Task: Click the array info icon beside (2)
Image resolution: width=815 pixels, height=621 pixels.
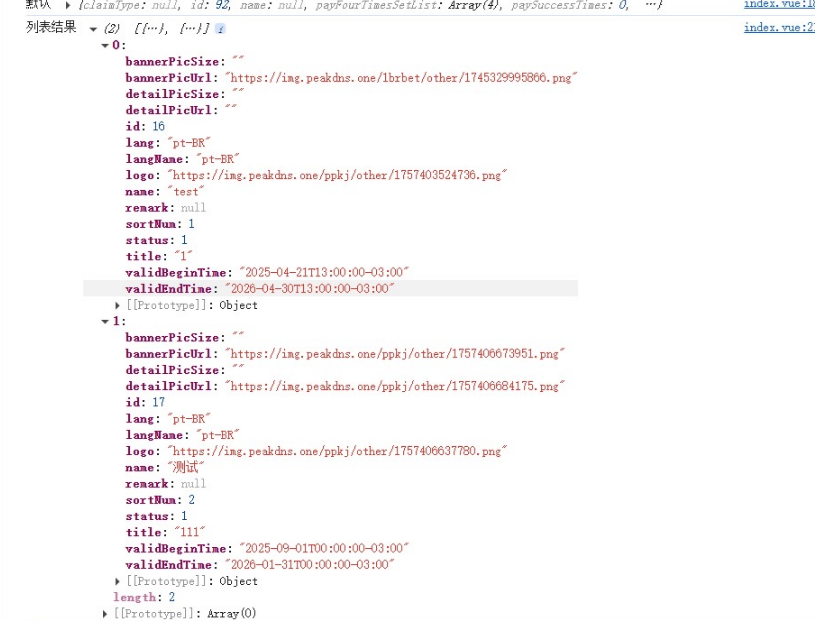Action: [220, 29]
